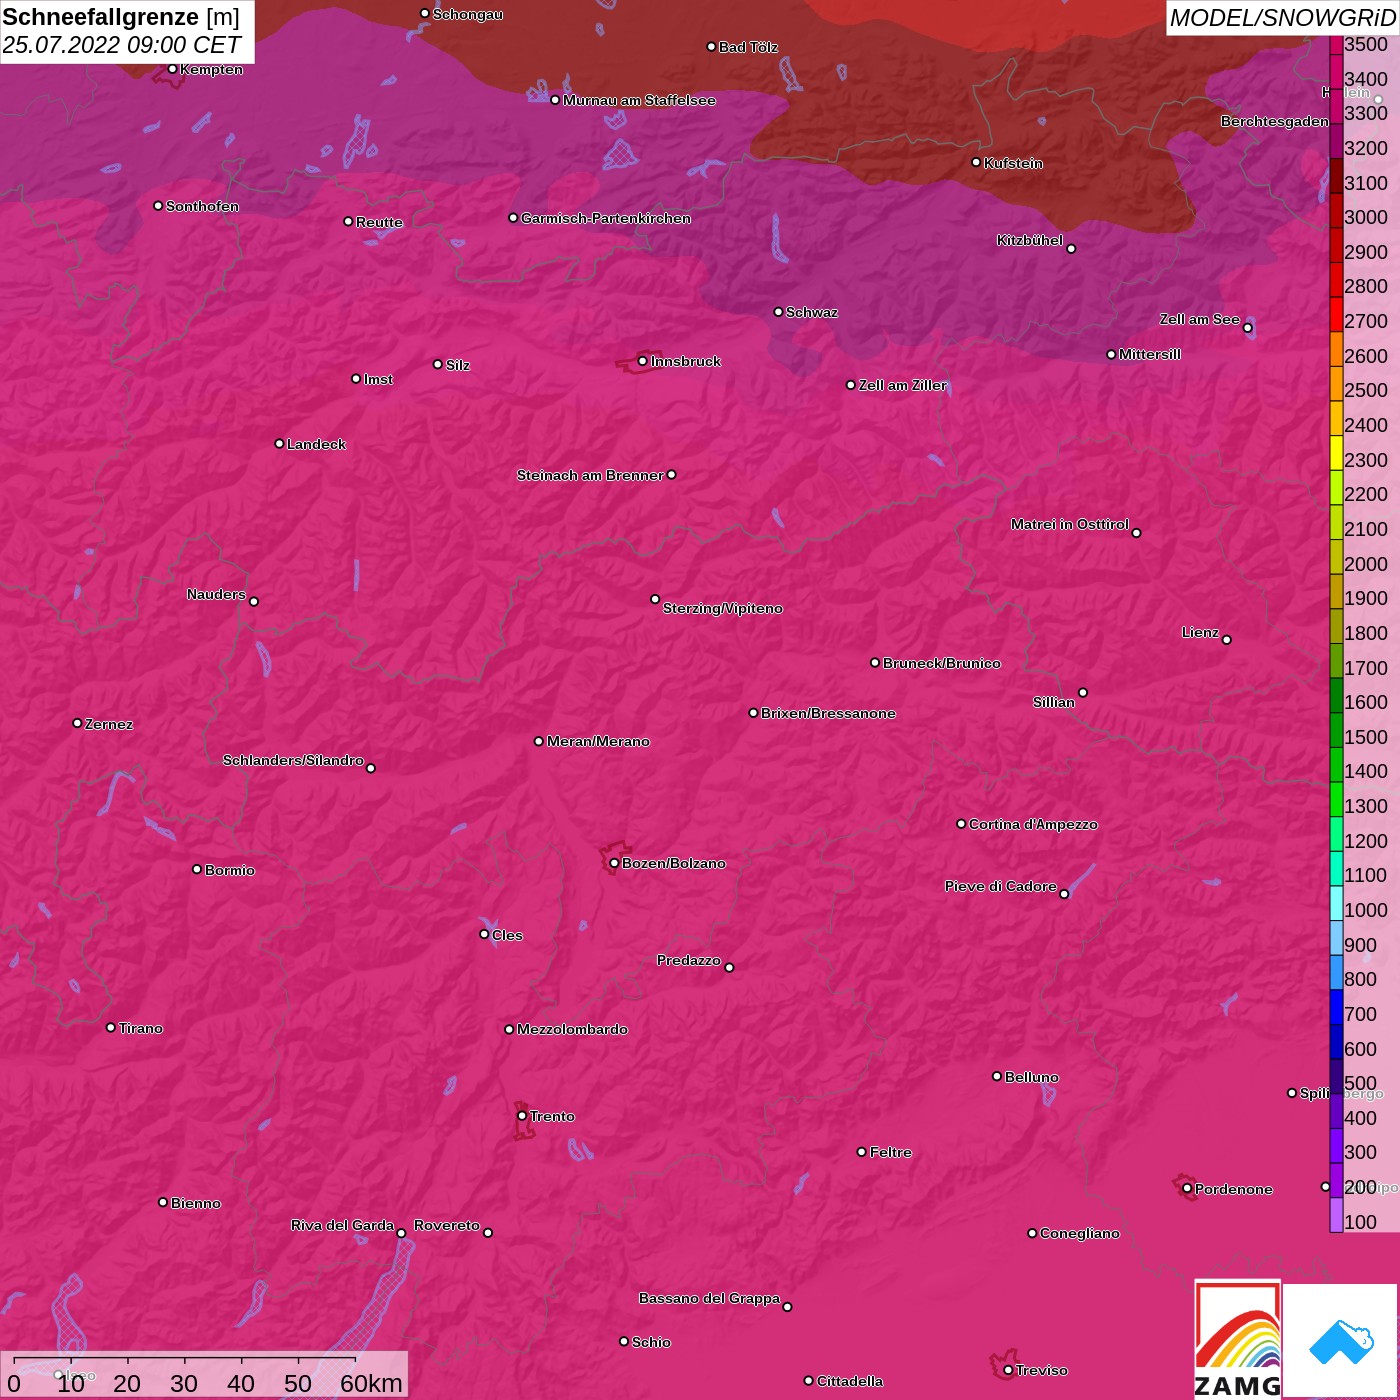The image size is (1400, 1400).
Task: Select the Bormio label
Action: (230, 870)
